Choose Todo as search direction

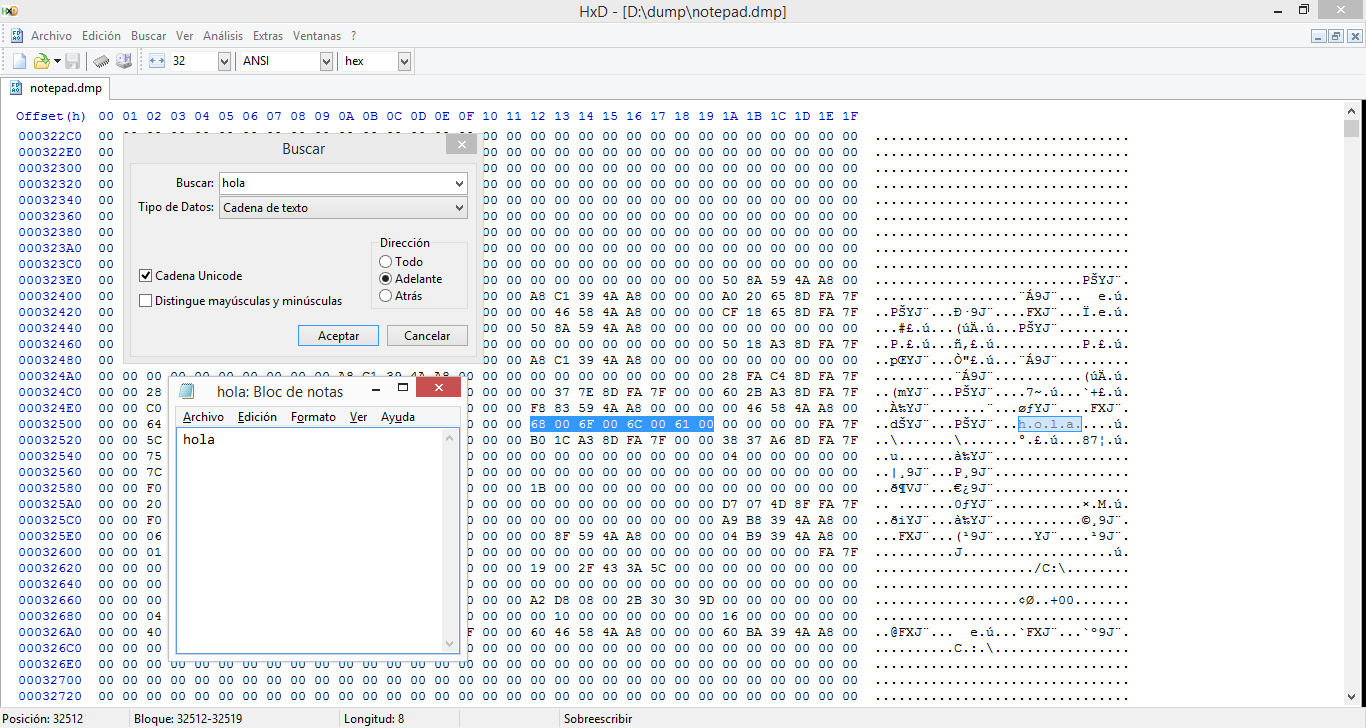point(386,262)
